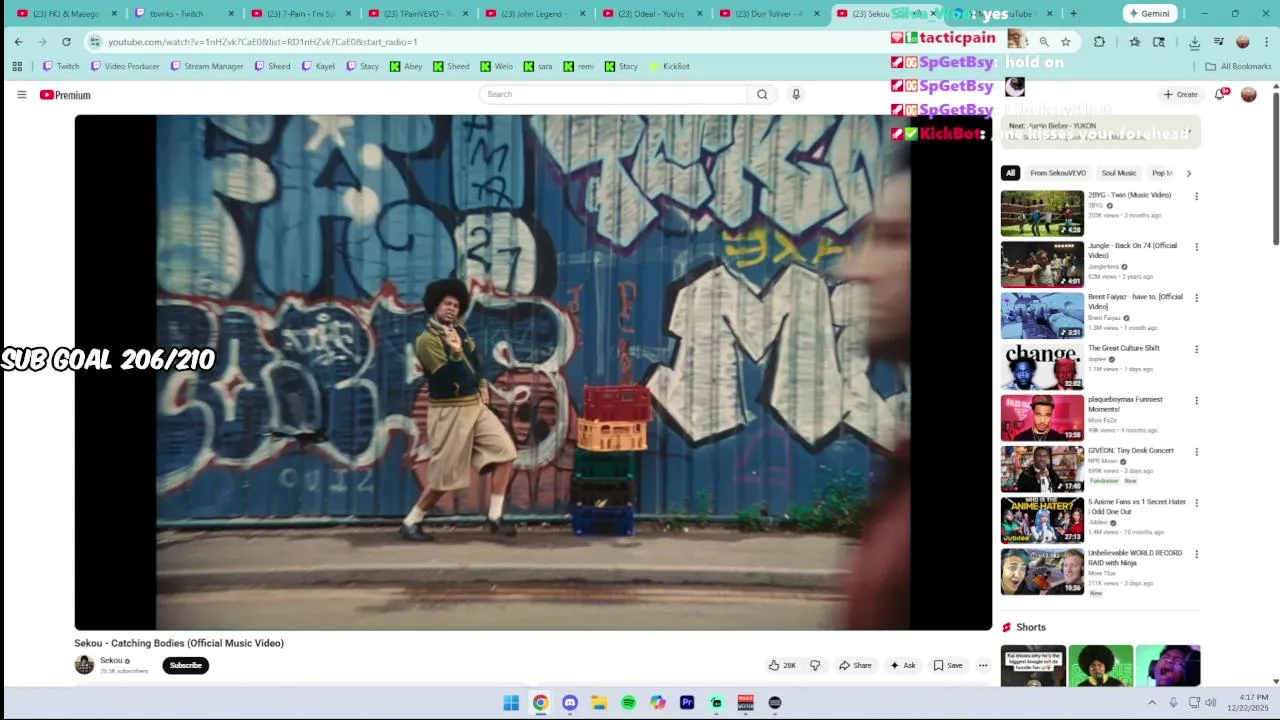
Task: Open options for The Great Culture Shift
Action: [1196, 350]
